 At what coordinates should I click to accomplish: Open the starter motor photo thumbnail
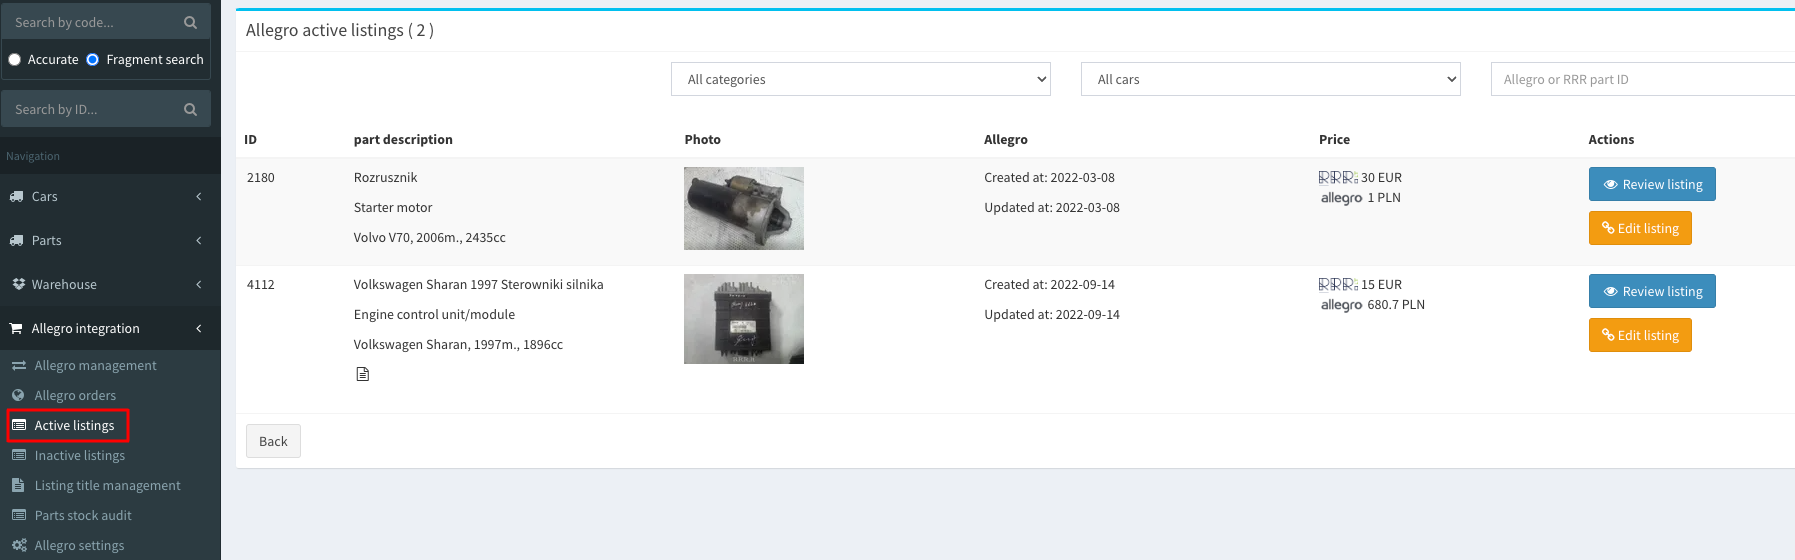point(743,208)
